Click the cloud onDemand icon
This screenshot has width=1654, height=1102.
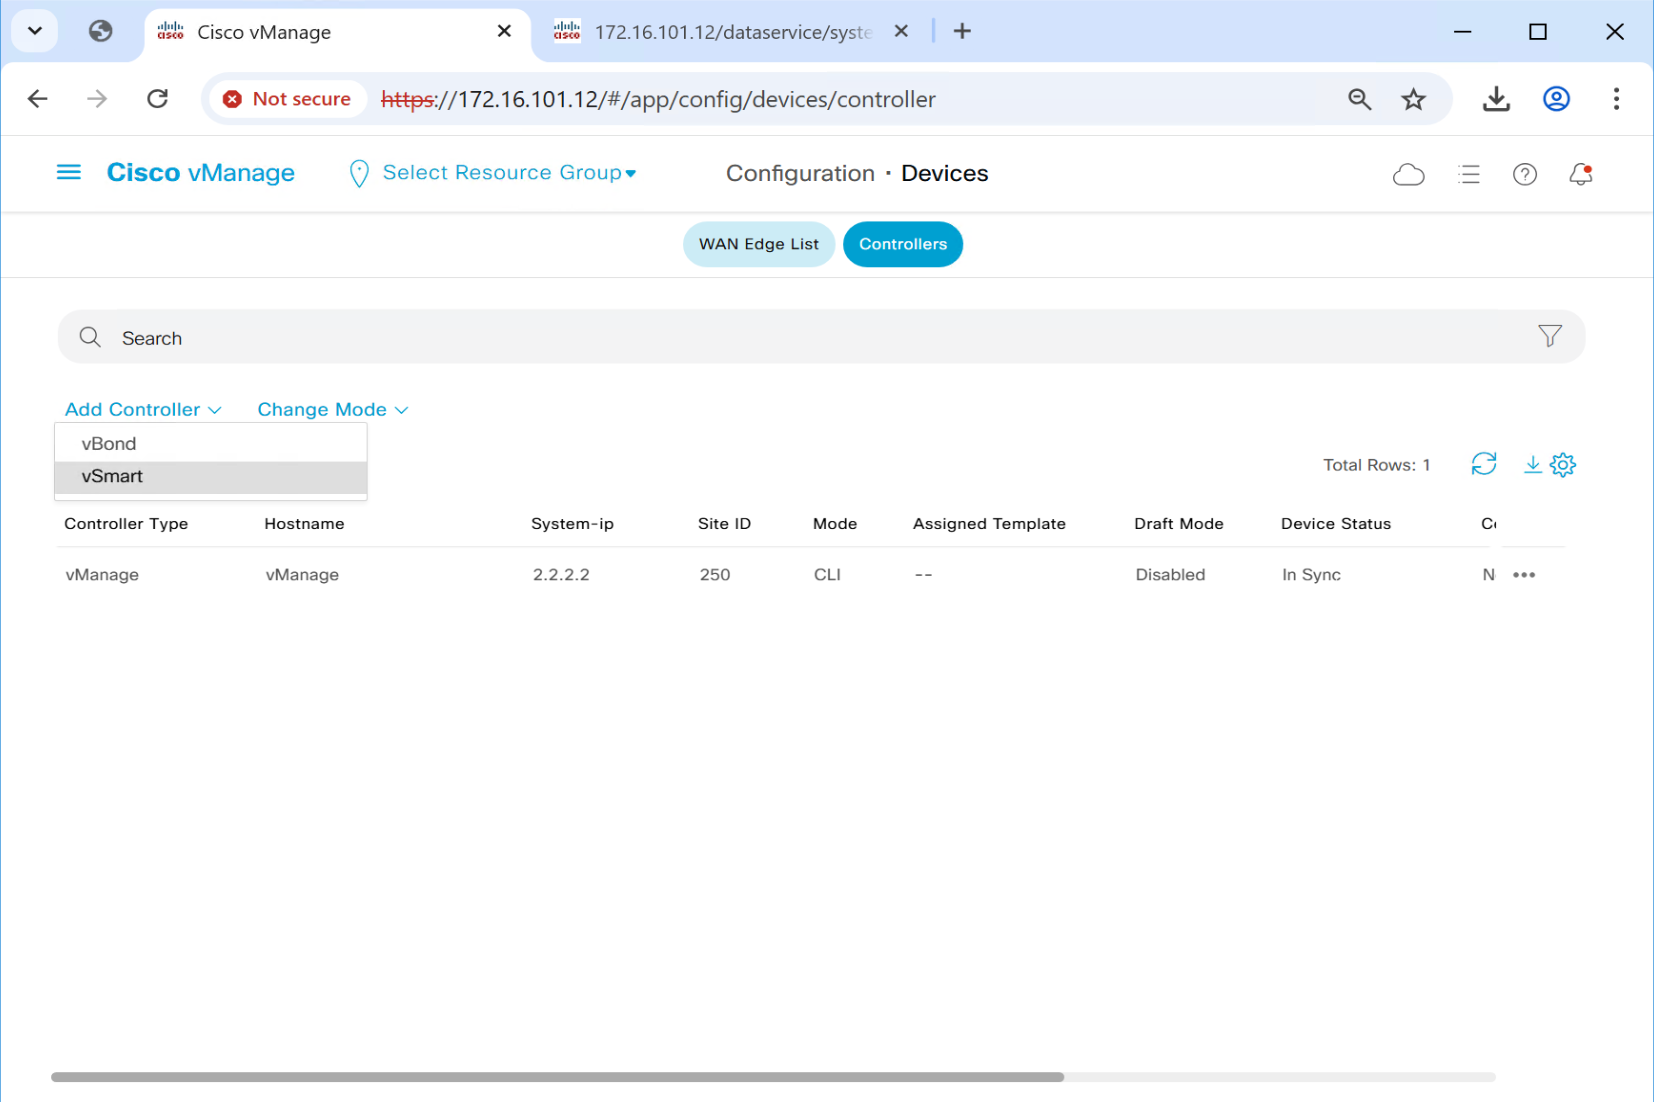click(1408, 175)
